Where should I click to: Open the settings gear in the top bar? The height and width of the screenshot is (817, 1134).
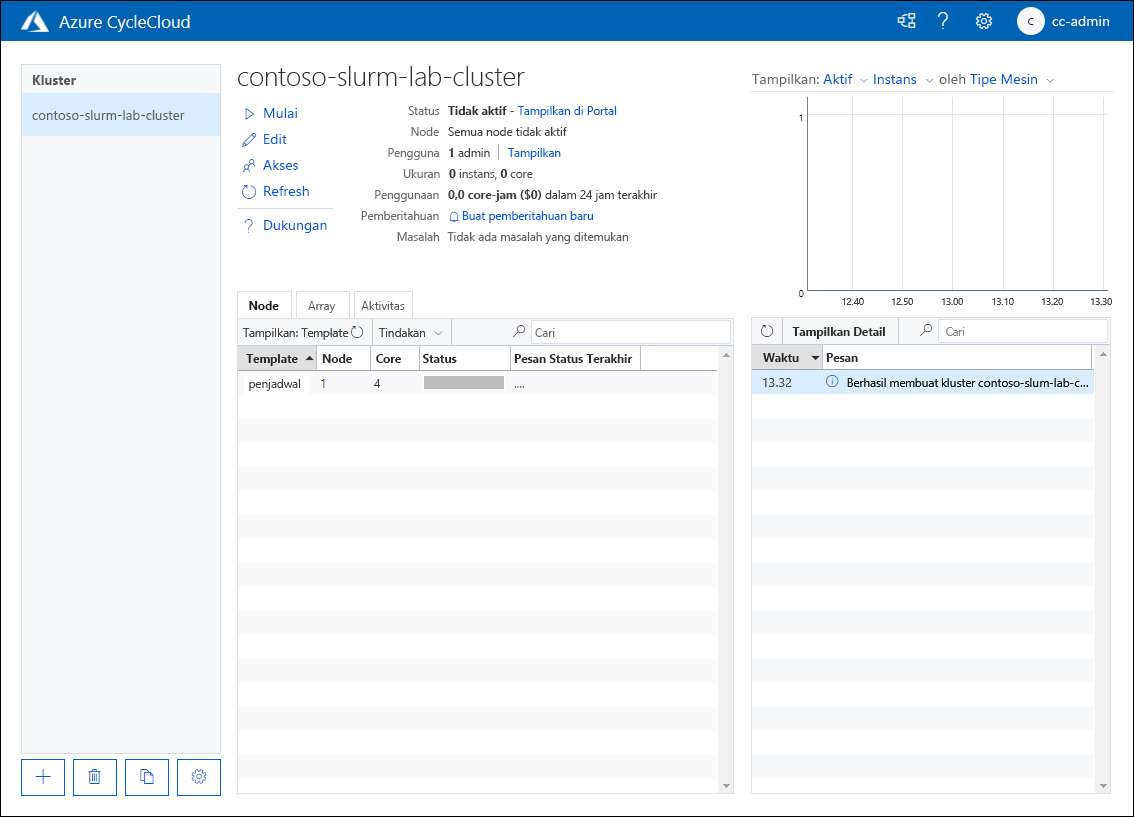983,20
